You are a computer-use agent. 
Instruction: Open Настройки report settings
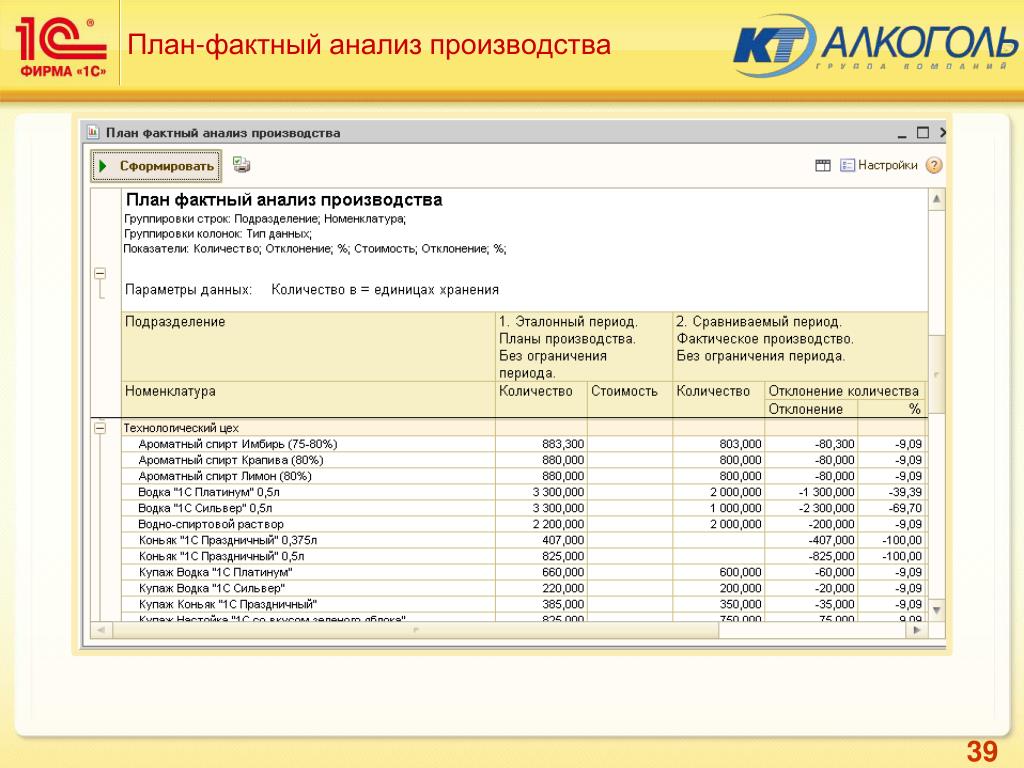click(879, 166)
